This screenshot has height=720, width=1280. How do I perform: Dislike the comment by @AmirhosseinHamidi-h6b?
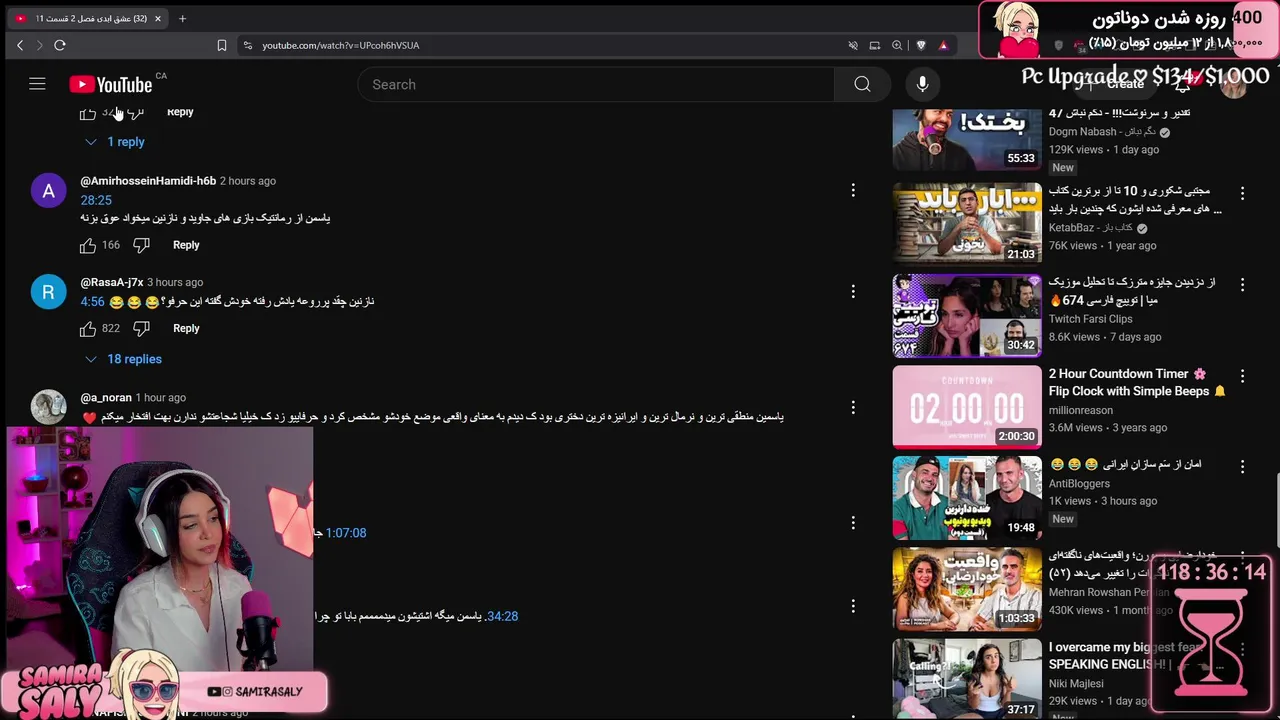point(141,245)
